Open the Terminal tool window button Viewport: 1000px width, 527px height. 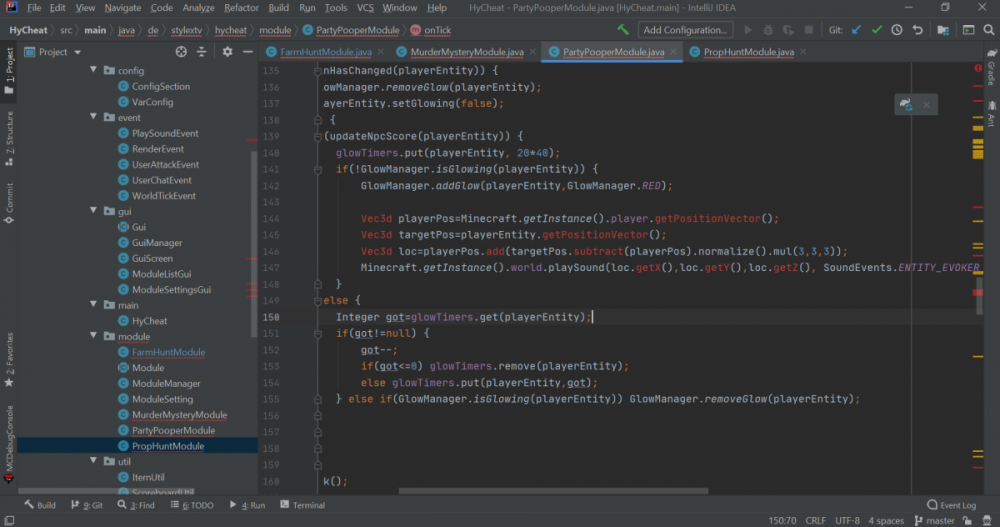click(x=302, y=505)
